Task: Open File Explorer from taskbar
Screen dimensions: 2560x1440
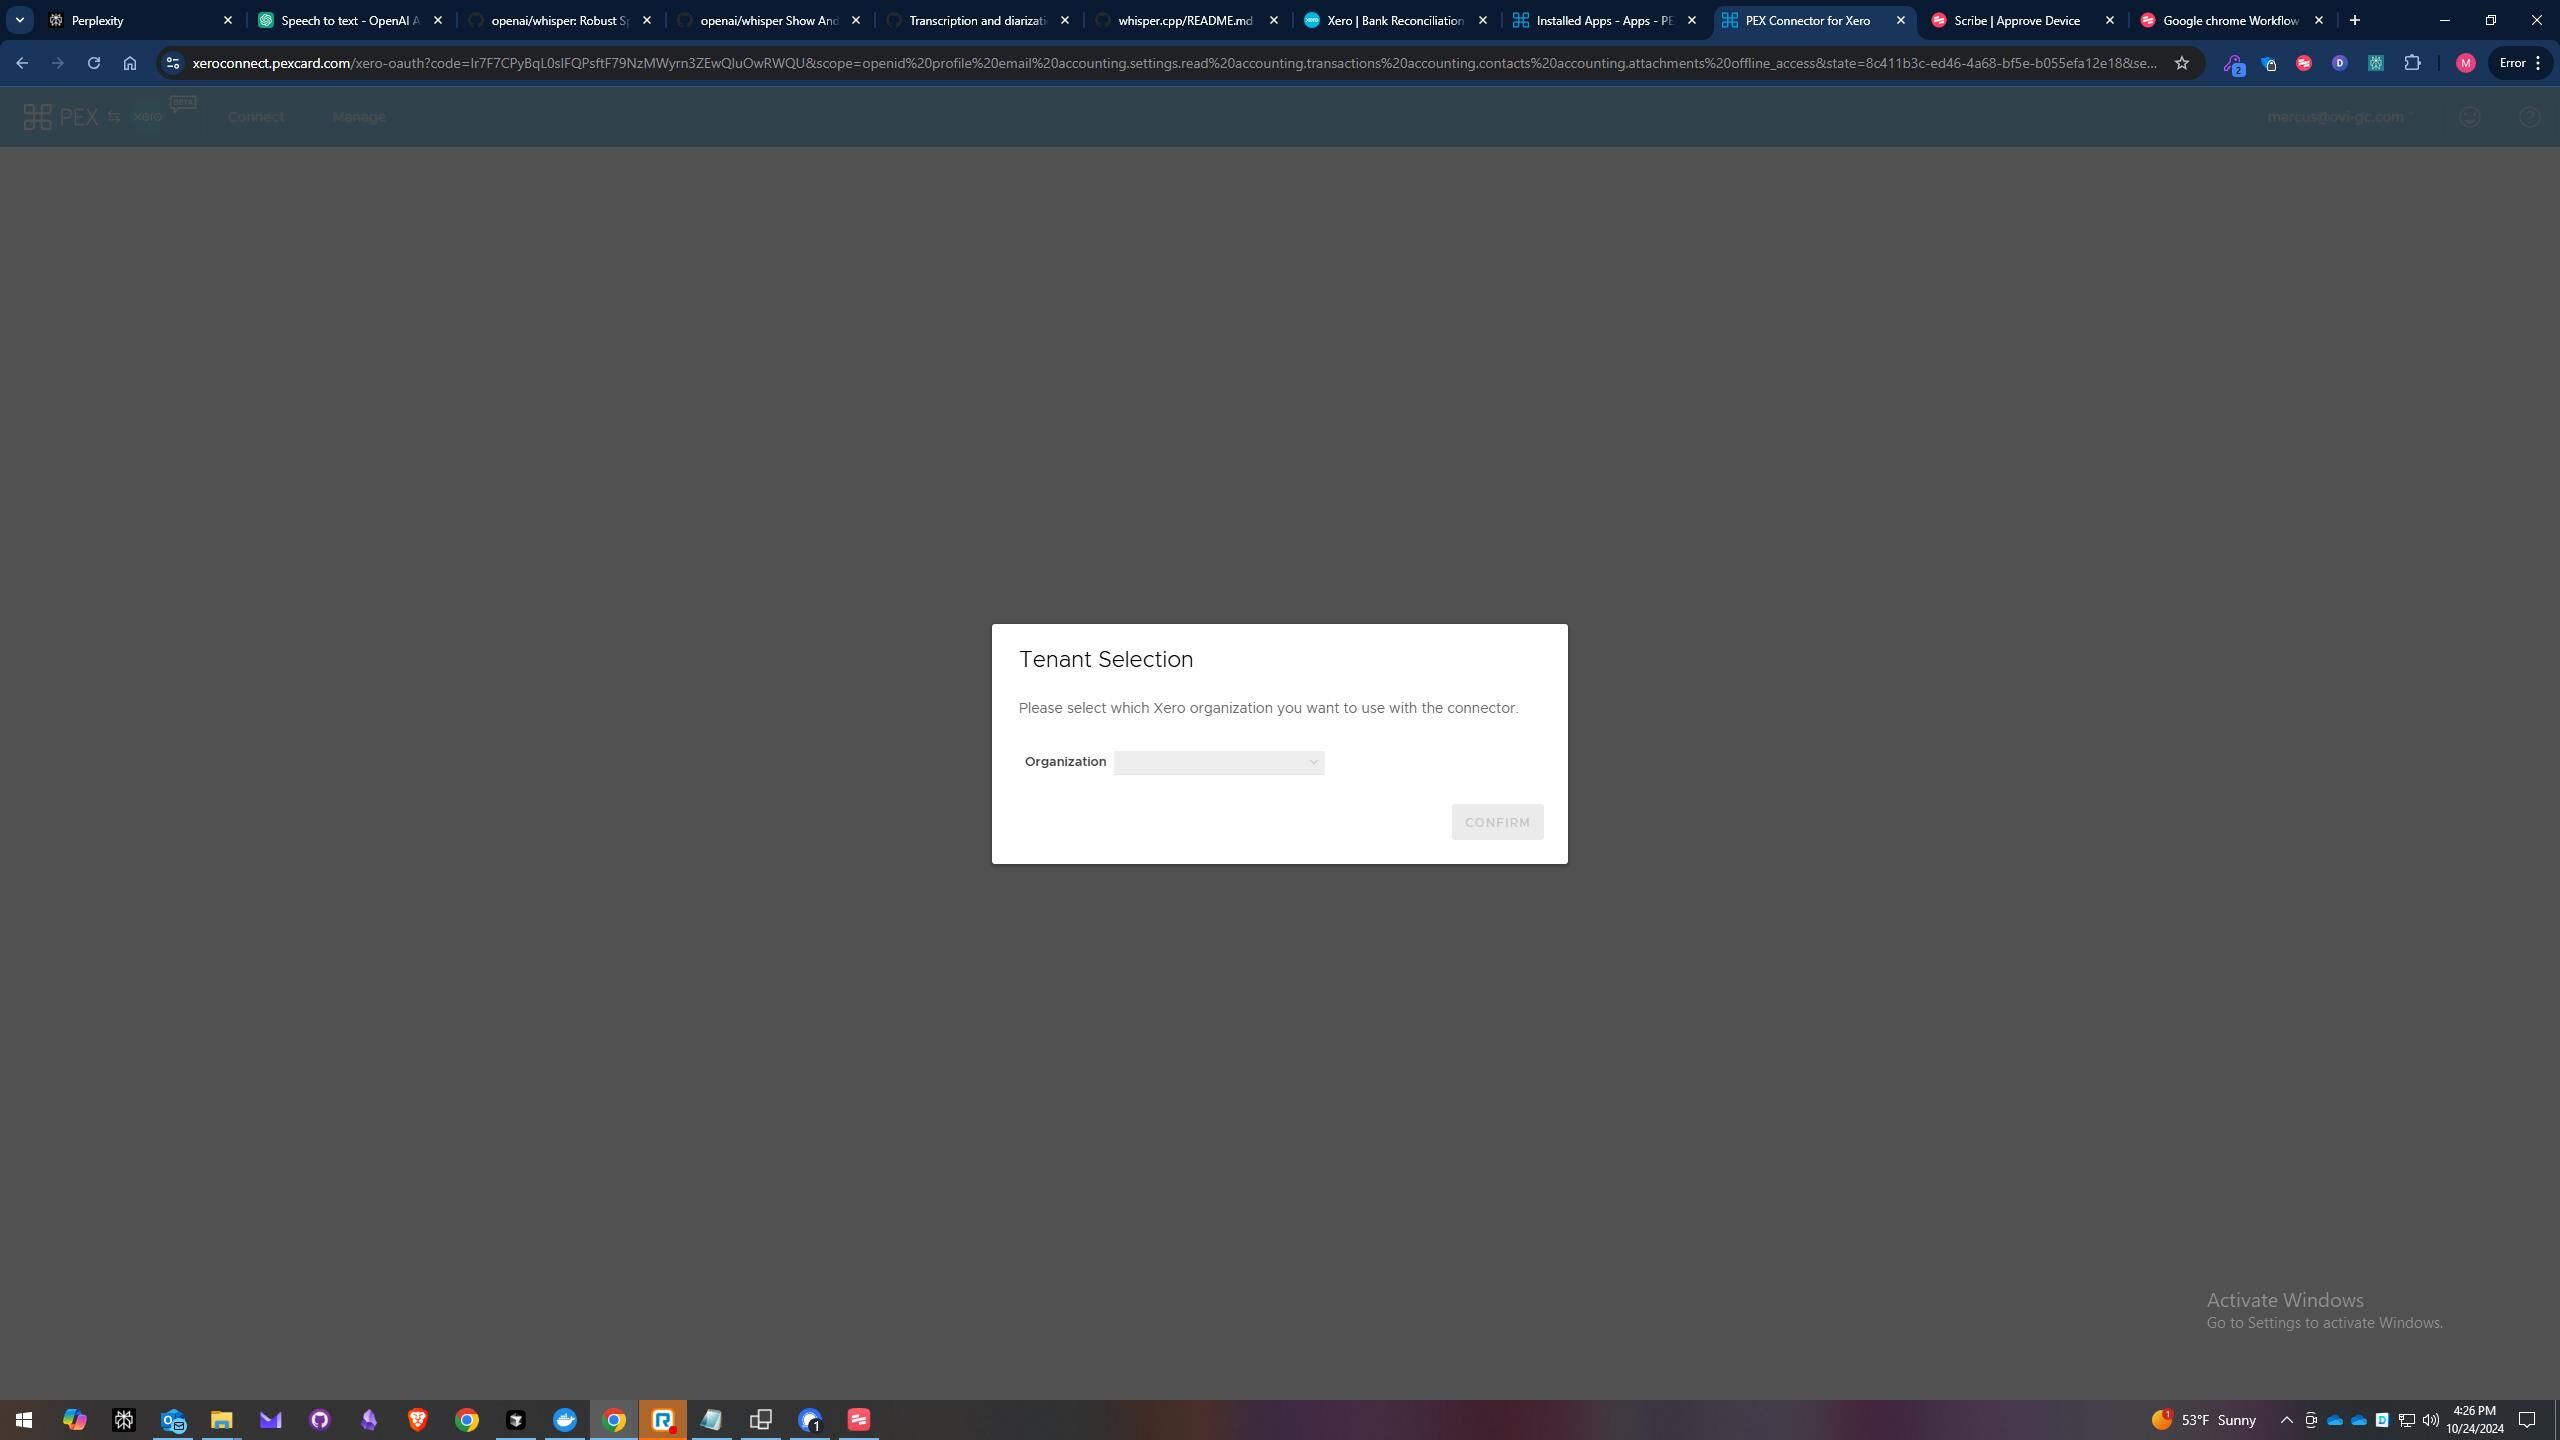Action: click(x=221, y=1420)
